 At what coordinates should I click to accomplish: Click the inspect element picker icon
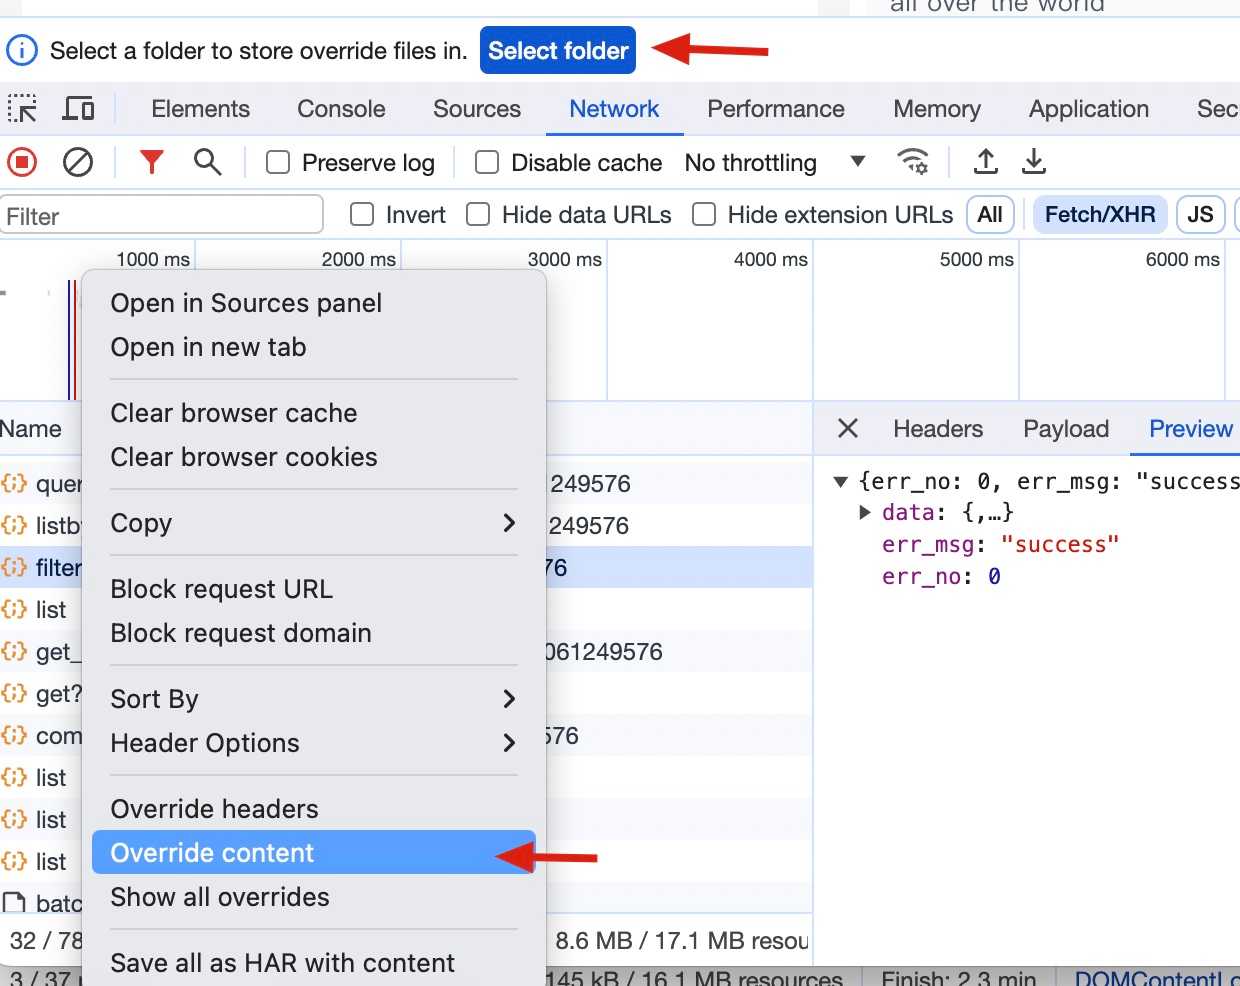(22, 109)
